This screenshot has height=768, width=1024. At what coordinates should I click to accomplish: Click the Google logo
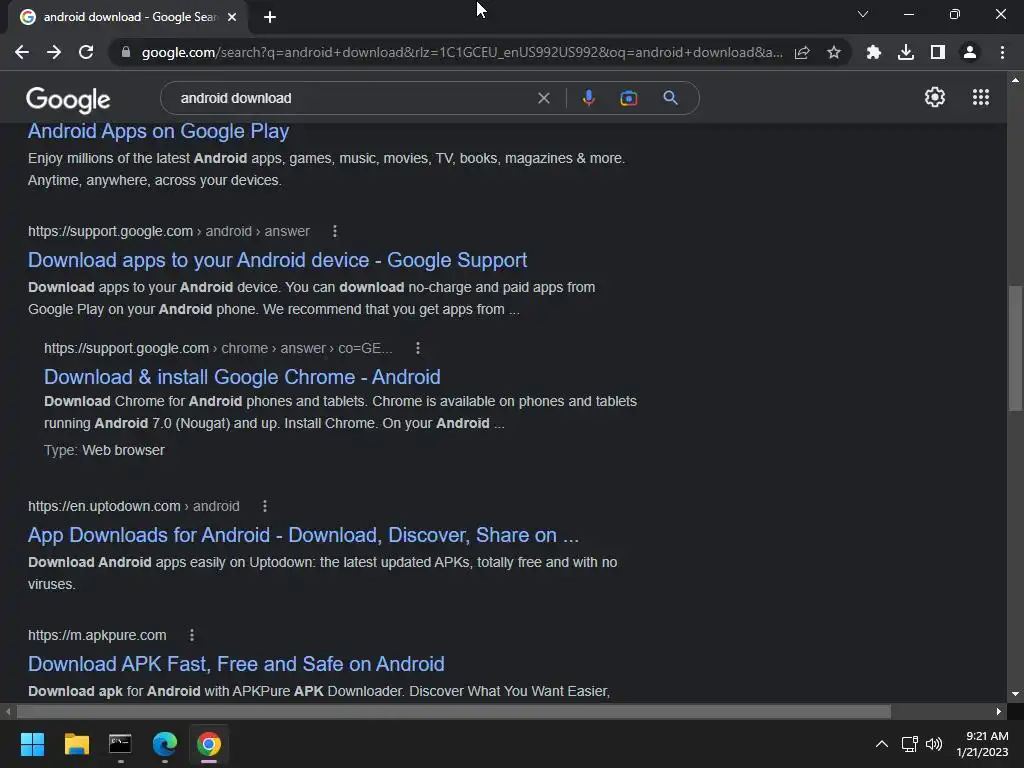68,99
